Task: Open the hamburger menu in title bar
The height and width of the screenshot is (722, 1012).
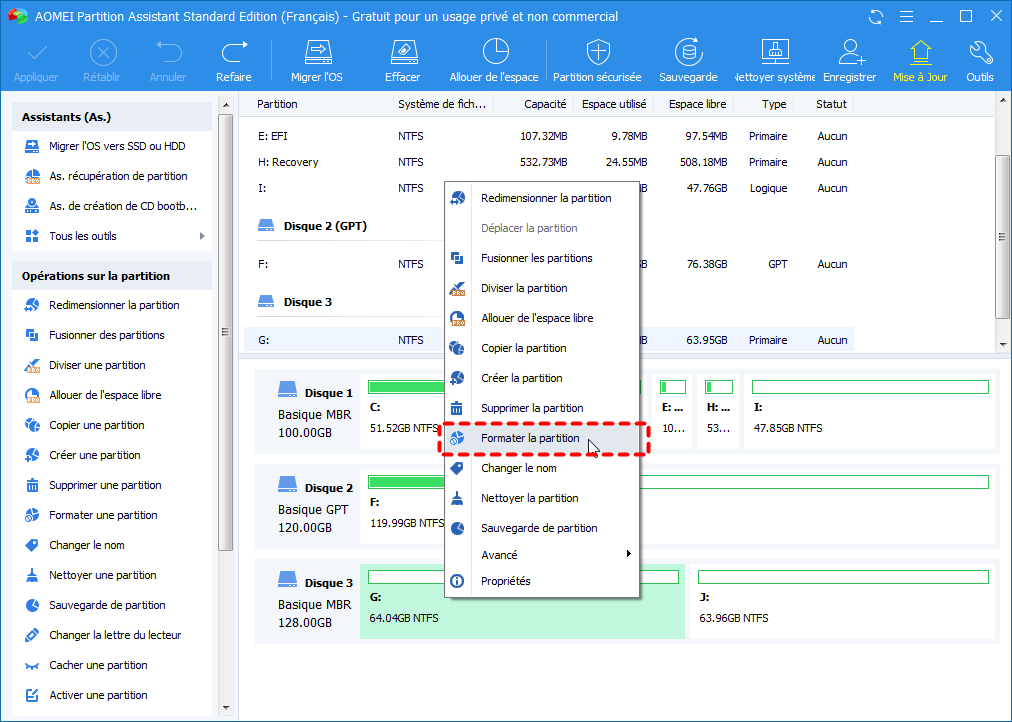Action: (906, 17)
